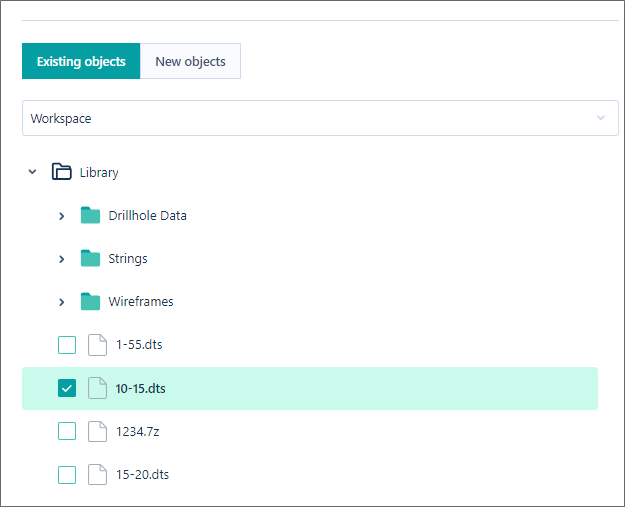Click the 1-55.dts file icon
Viewport: 625px width, 507px height.
coord(97,345)
